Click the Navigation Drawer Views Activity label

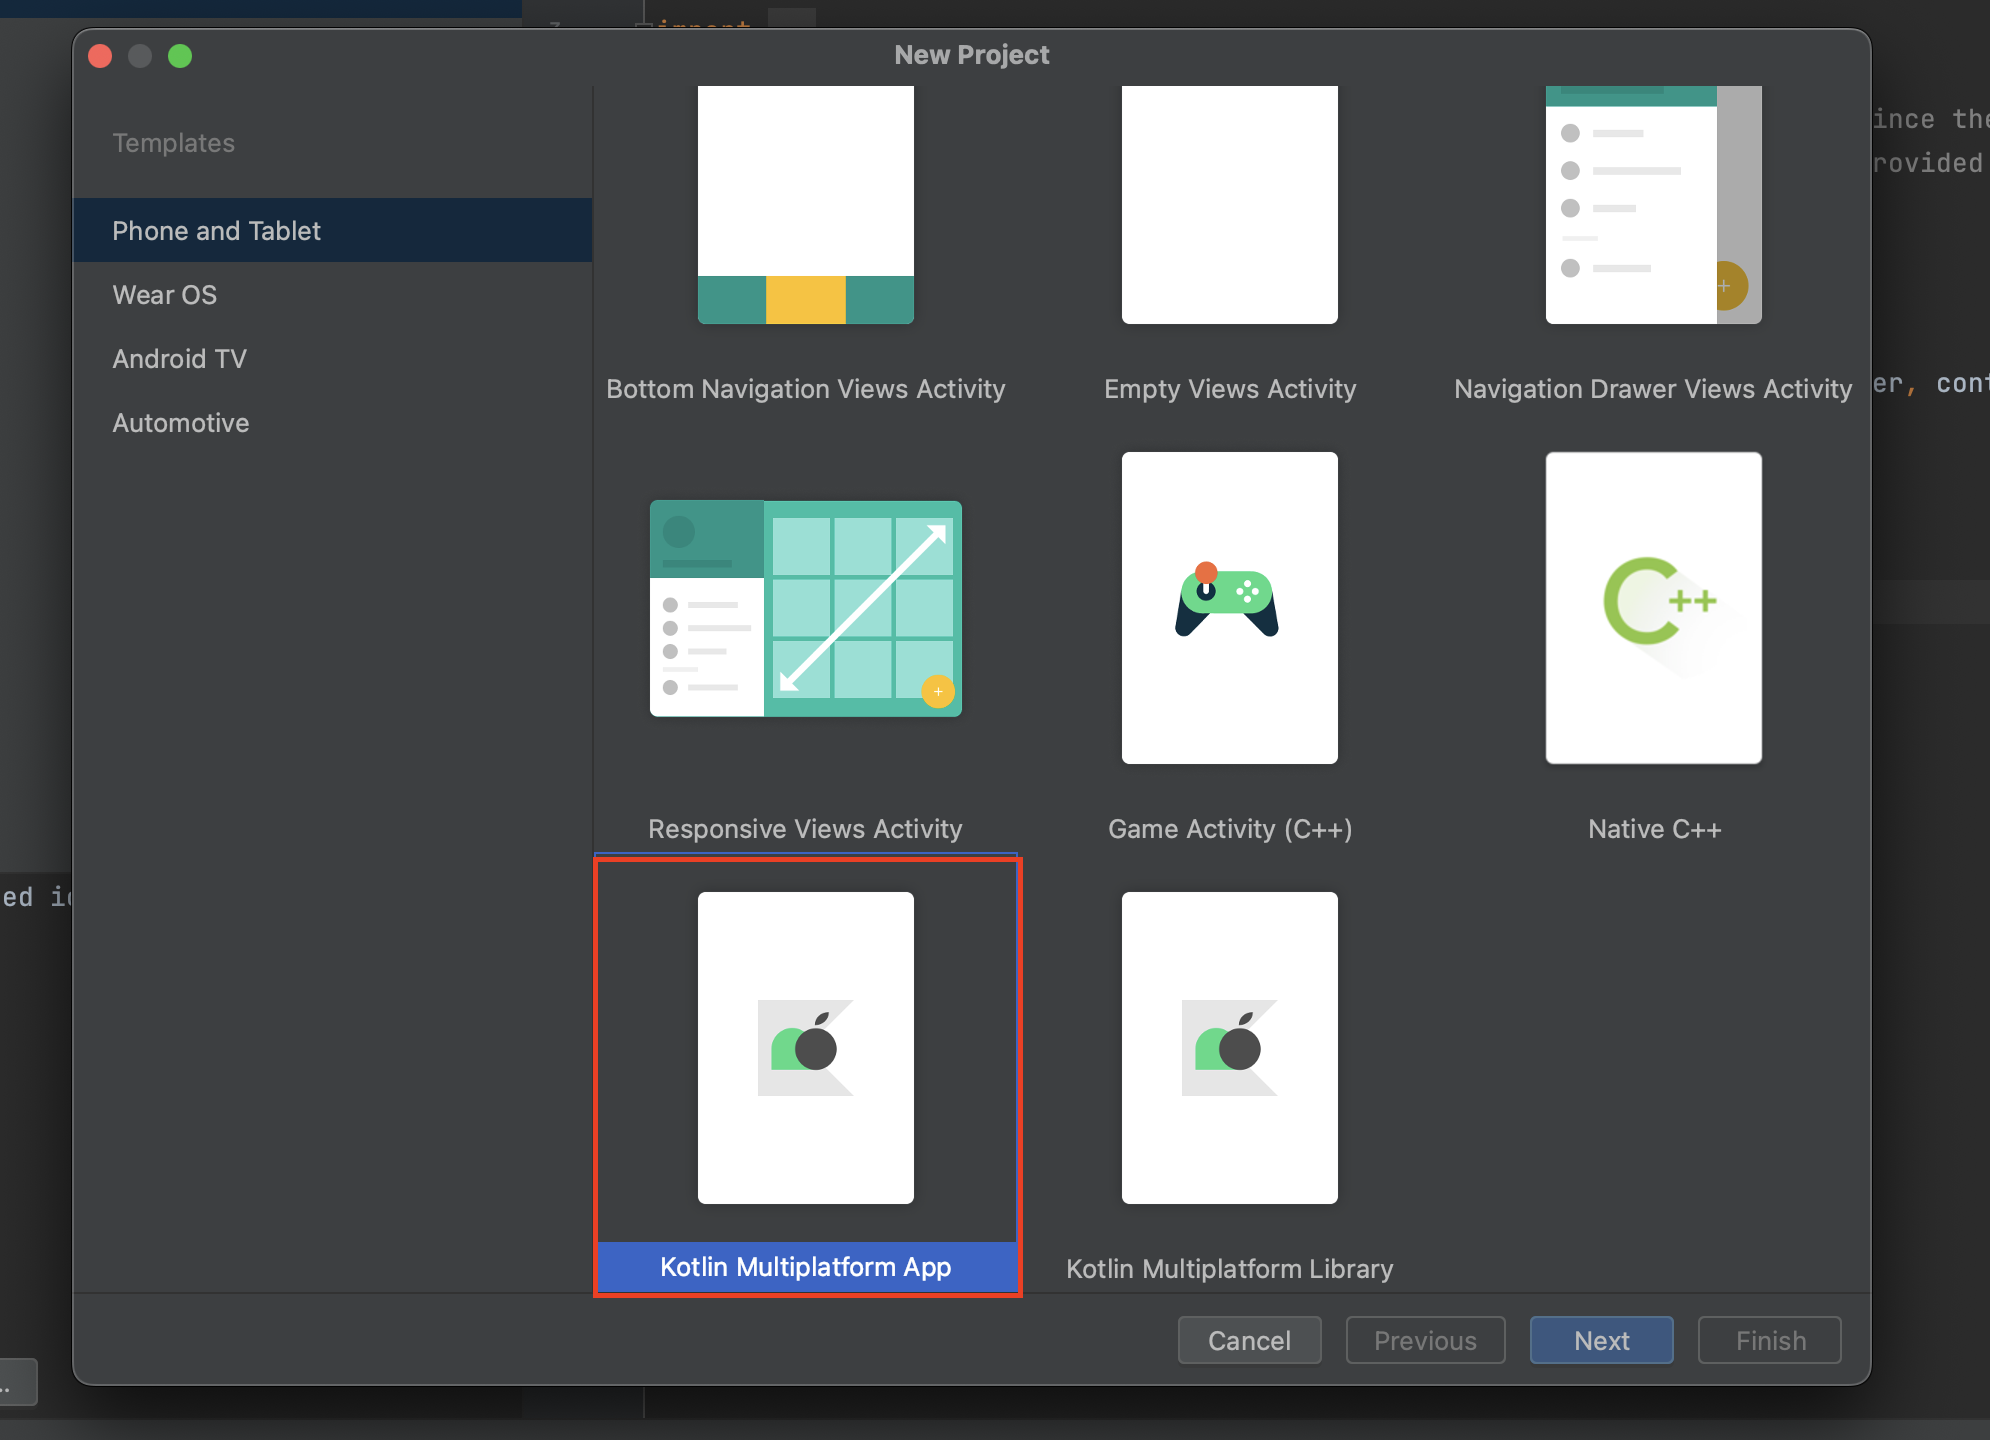pyautogui.click(x=1653, y=389)
